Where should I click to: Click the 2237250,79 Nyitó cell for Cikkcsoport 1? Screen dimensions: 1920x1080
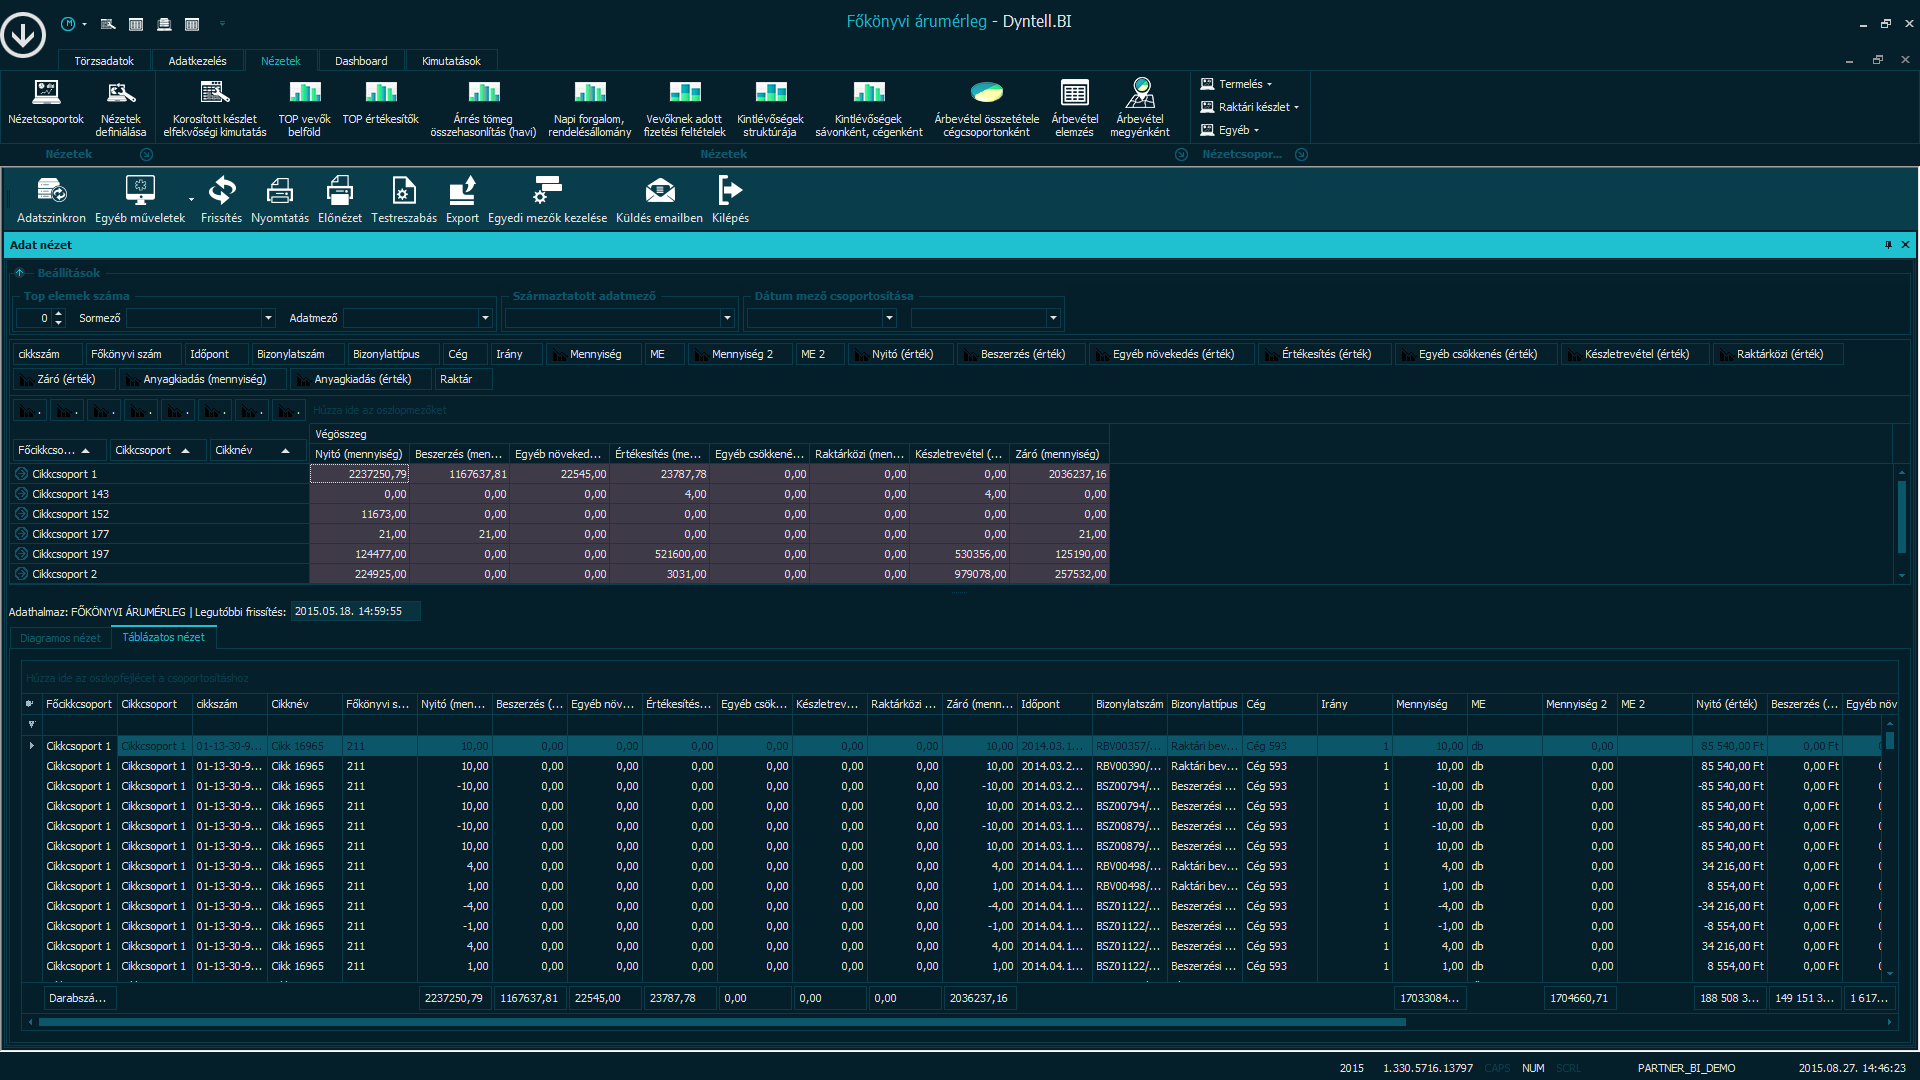point(359,474)
